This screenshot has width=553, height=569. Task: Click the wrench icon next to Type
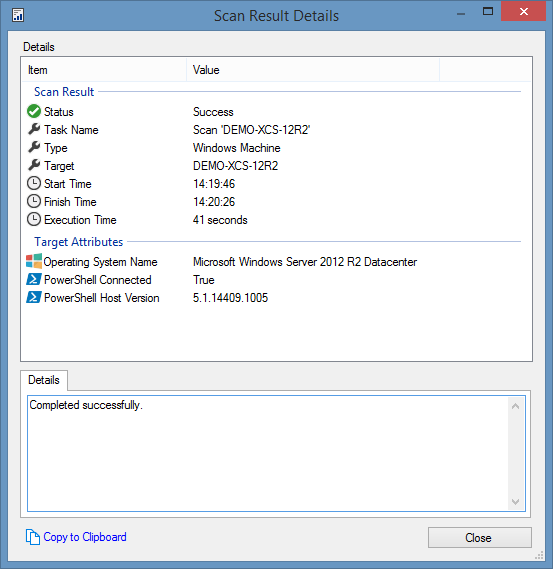coord(34,147)
